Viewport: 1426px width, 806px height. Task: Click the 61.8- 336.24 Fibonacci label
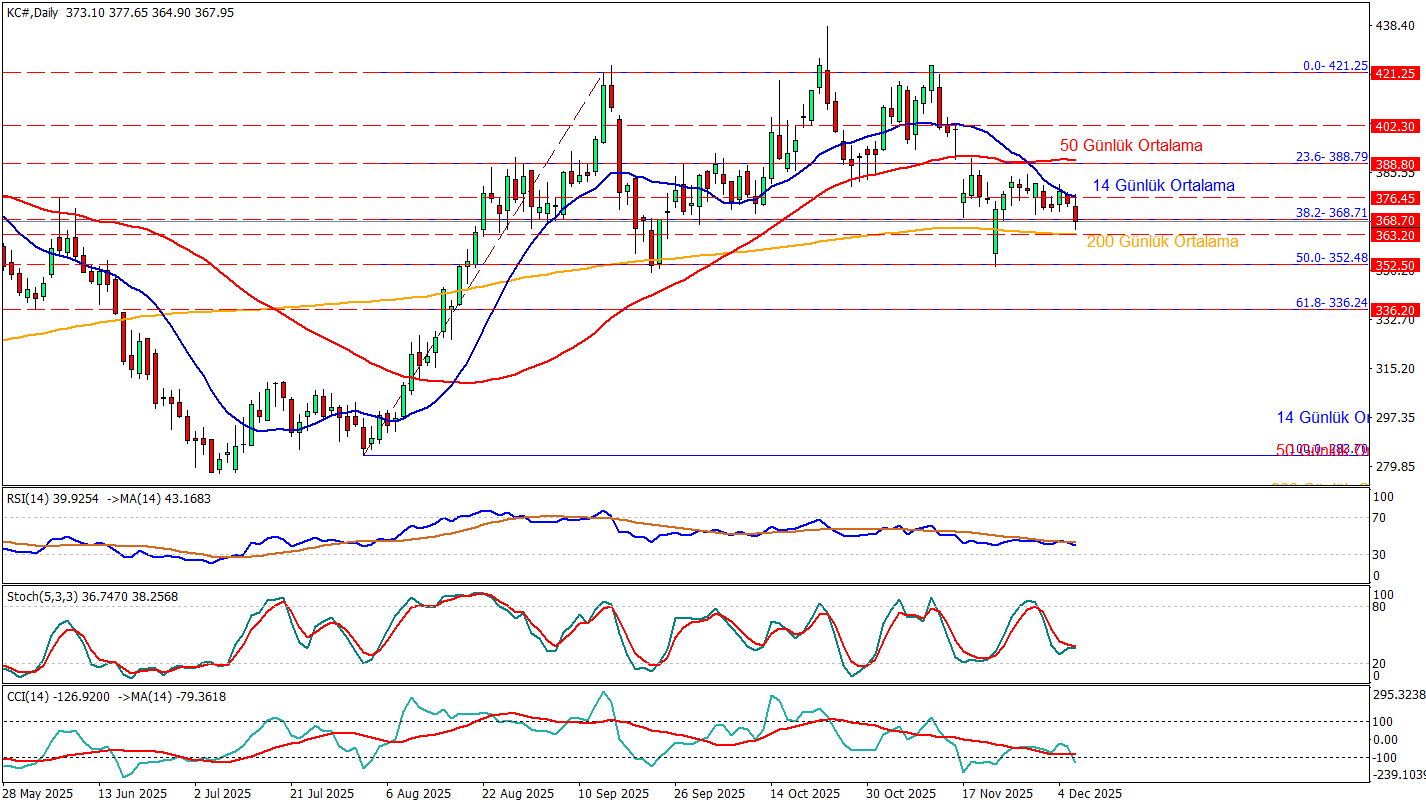pyautogui.click(x=1331, y=302)
